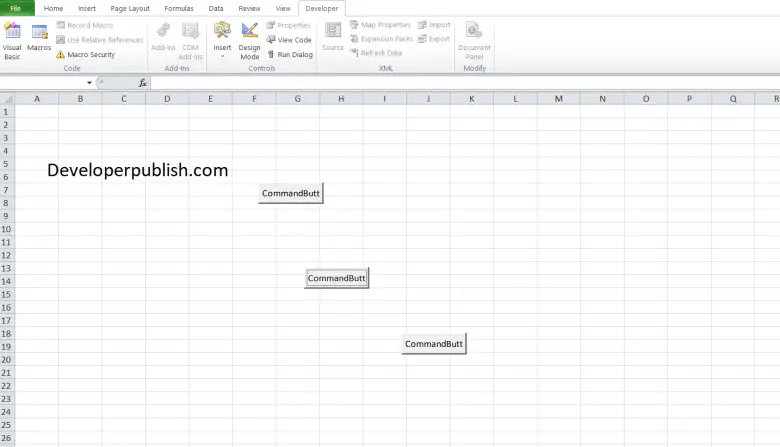Select column K header
This screenshot has height=447, width=780.
[x=472, y=98]
